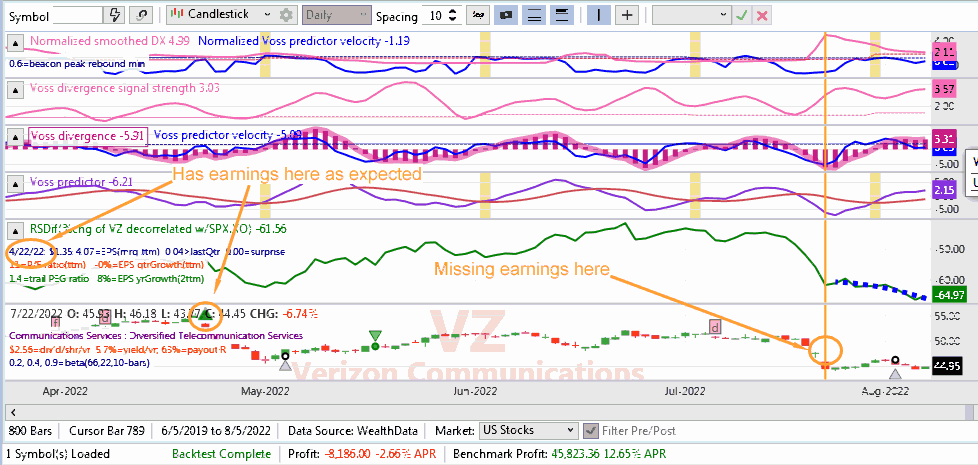Viewport: 978px width, 465px height.
Task: Click the log scale toolbar button
Action: [x=479, y=14]
